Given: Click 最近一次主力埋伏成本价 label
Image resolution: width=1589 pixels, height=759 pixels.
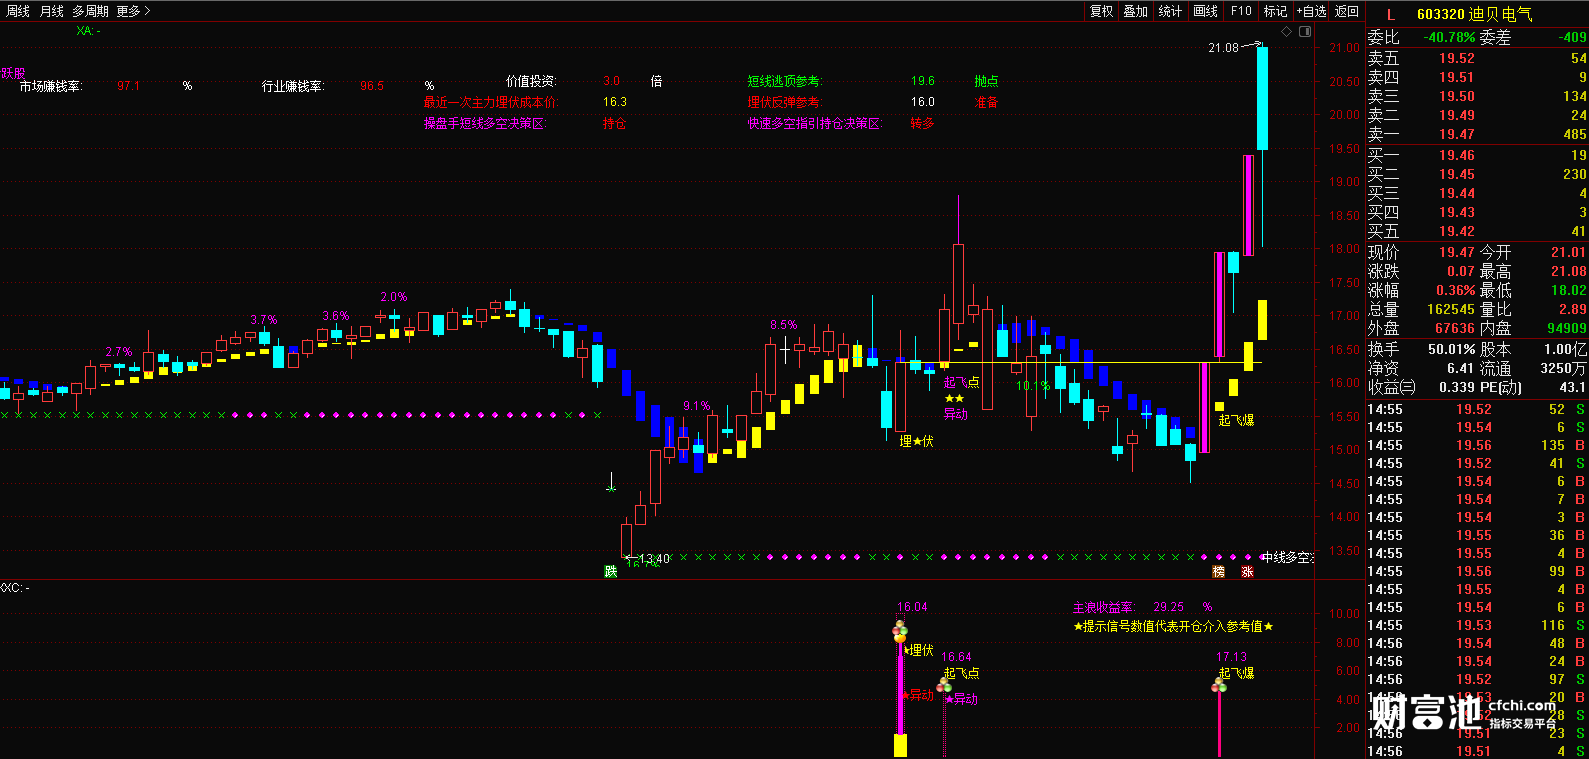Looking at the screenshot, I should (x=490, y=102).
